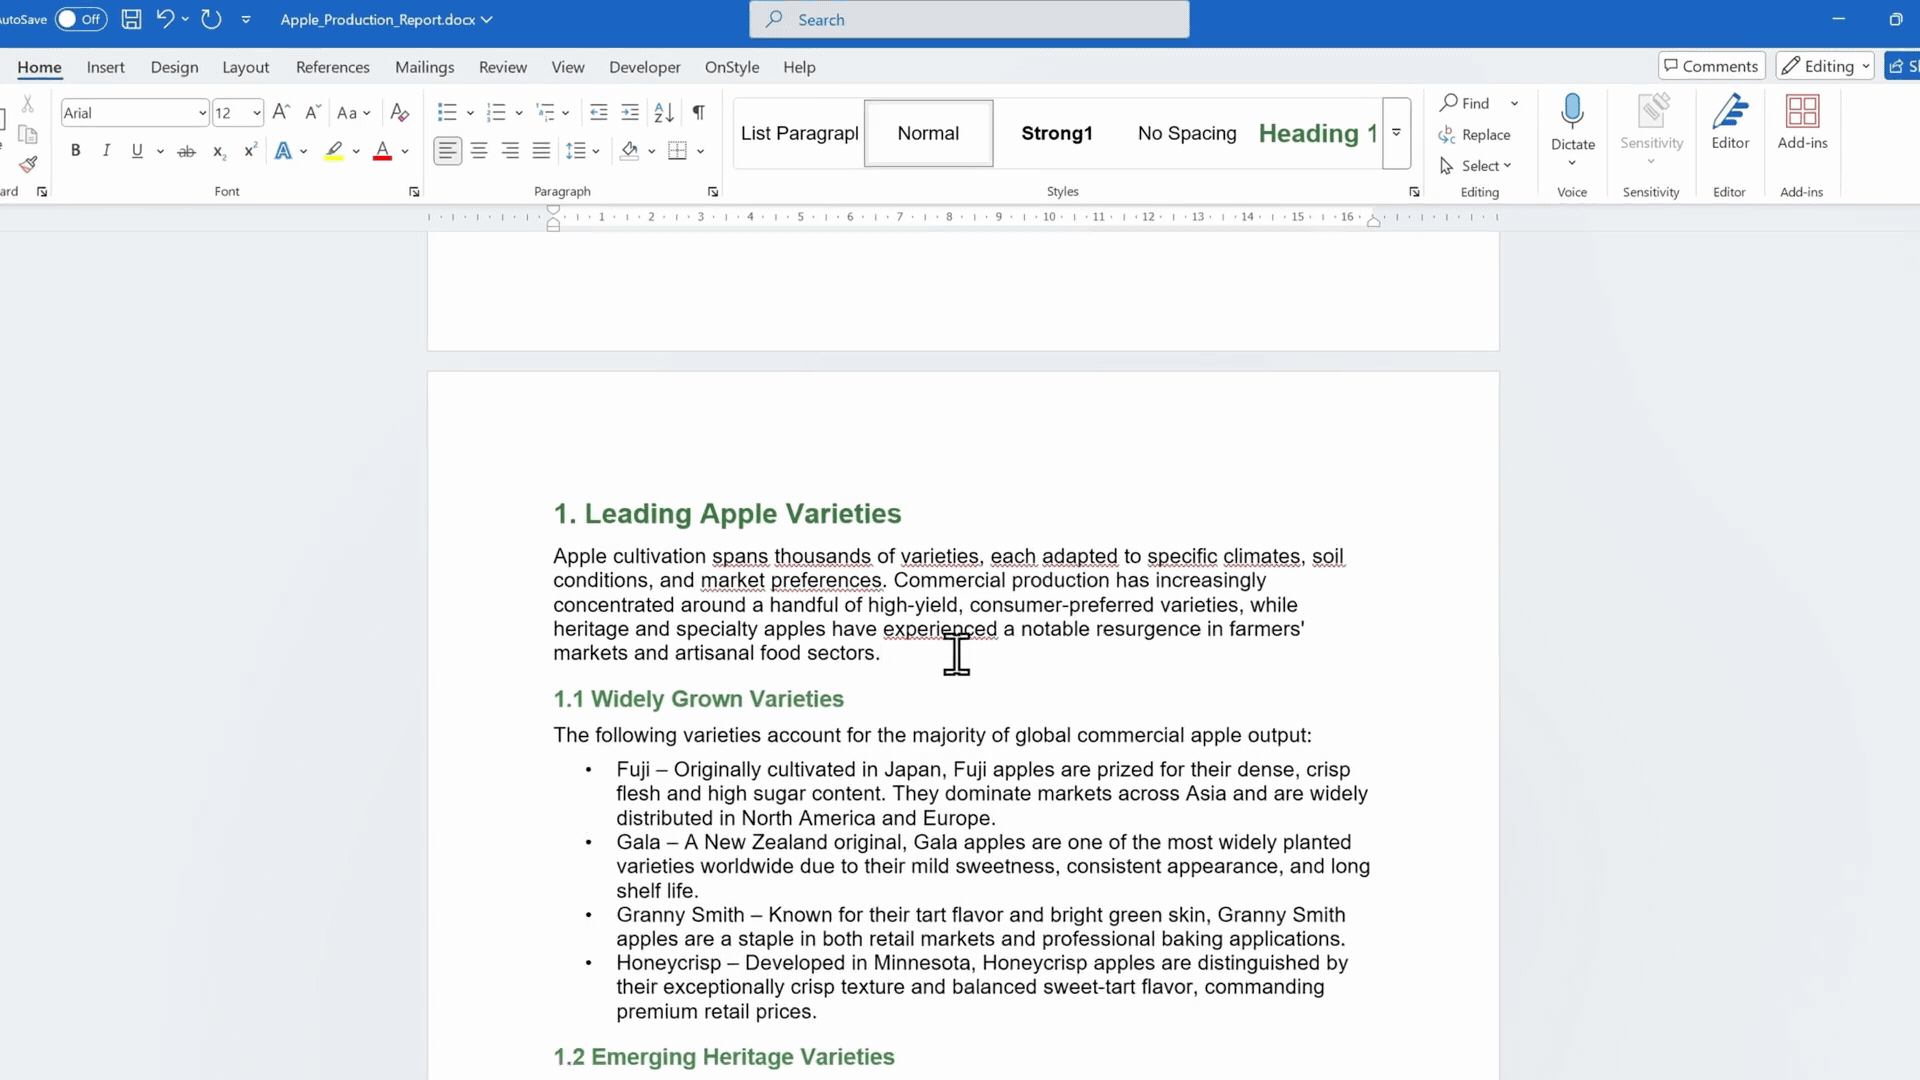Apply the Heading 1 style
This screenshot has width=1920, height=1080.
click(1317, 133)
